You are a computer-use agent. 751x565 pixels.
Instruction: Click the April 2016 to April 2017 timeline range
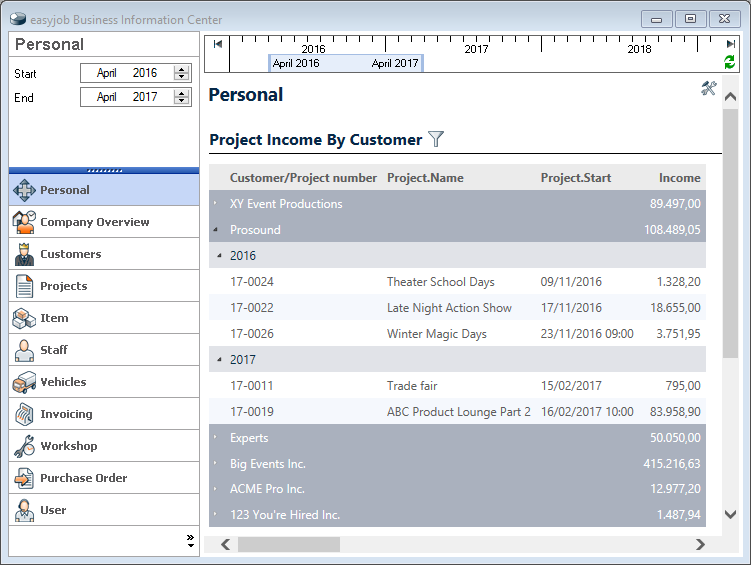tap(345, 63)
